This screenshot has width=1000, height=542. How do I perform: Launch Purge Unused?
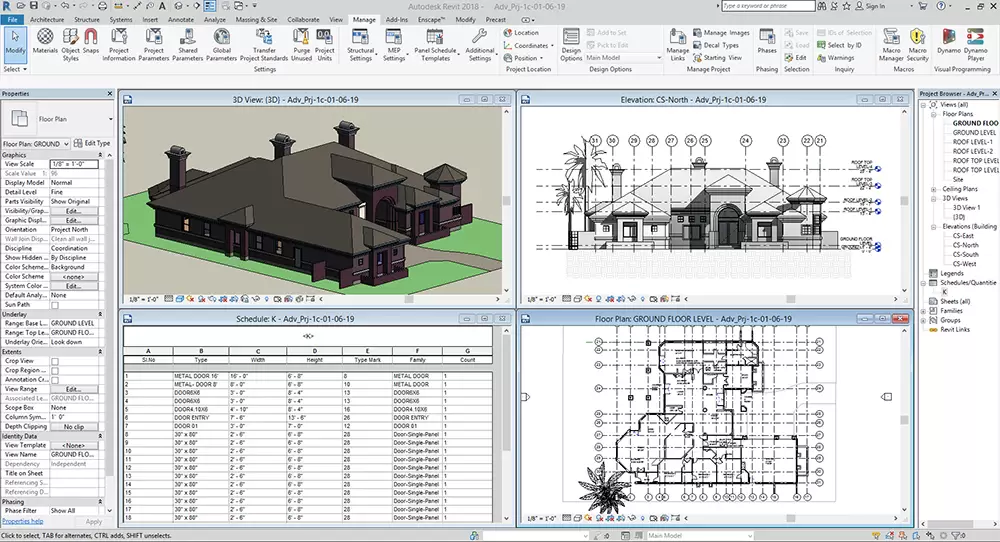tap(302, 44)
